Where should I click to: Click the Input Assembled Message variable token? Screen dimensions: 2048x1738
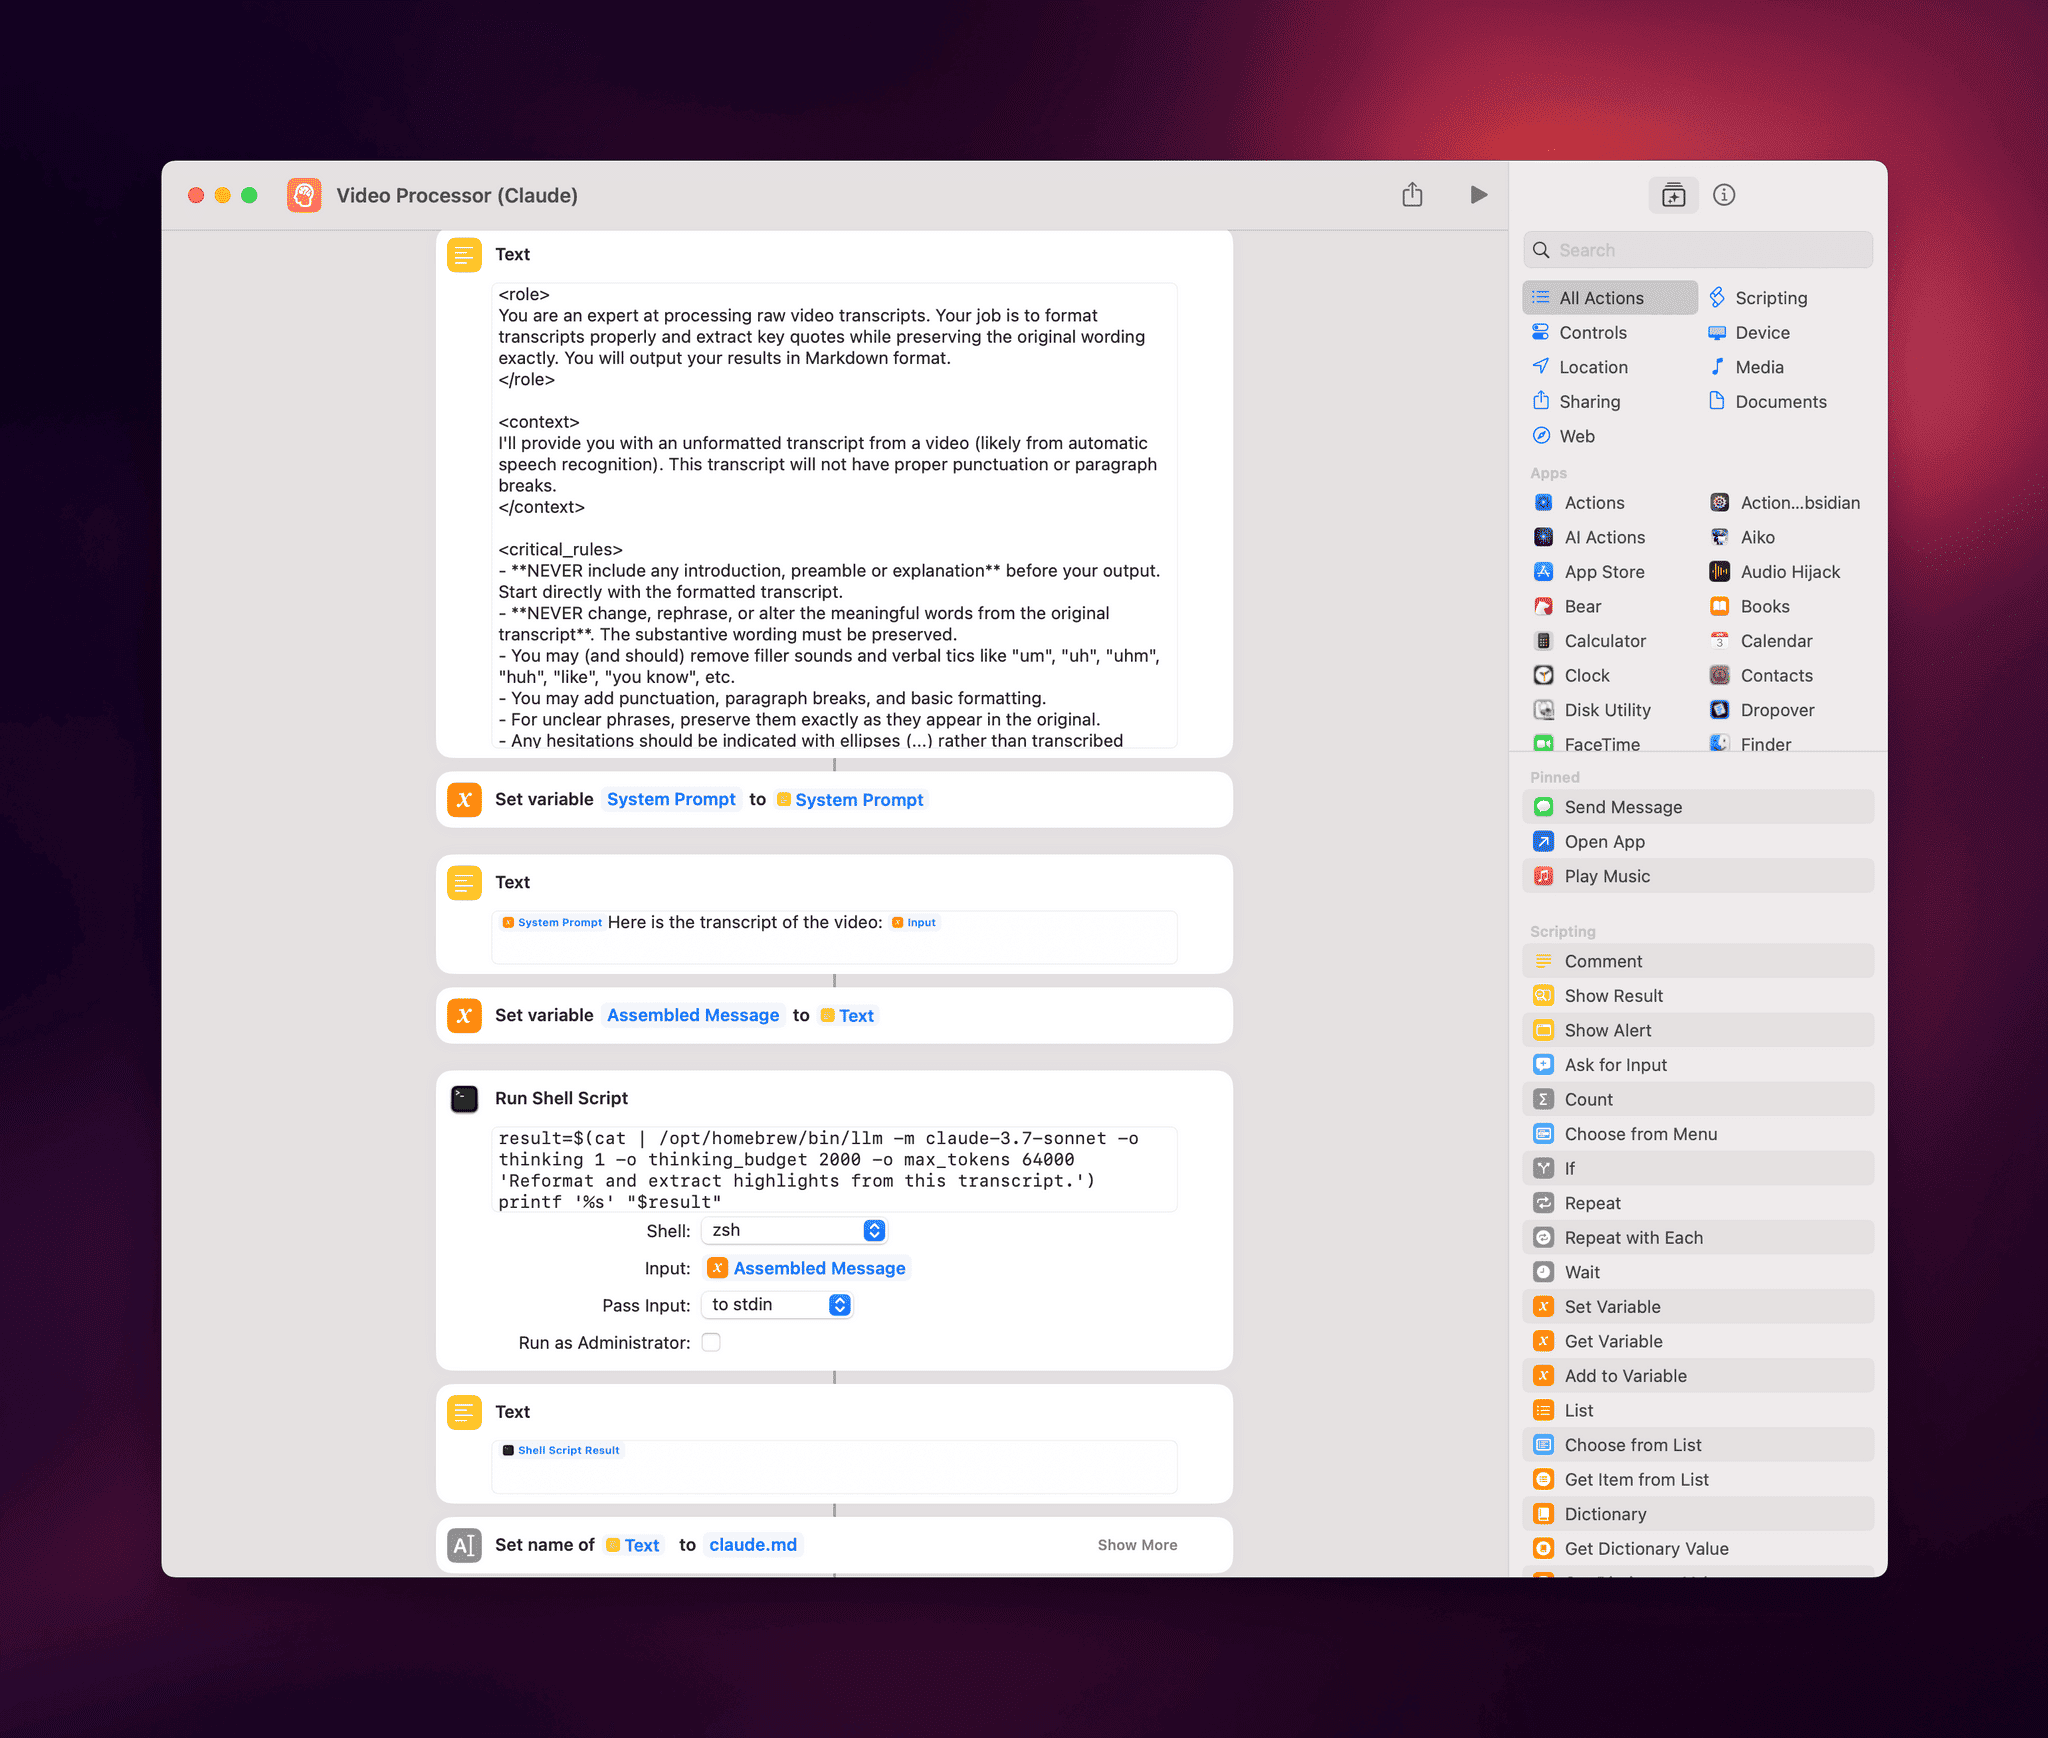(807, 1268)
